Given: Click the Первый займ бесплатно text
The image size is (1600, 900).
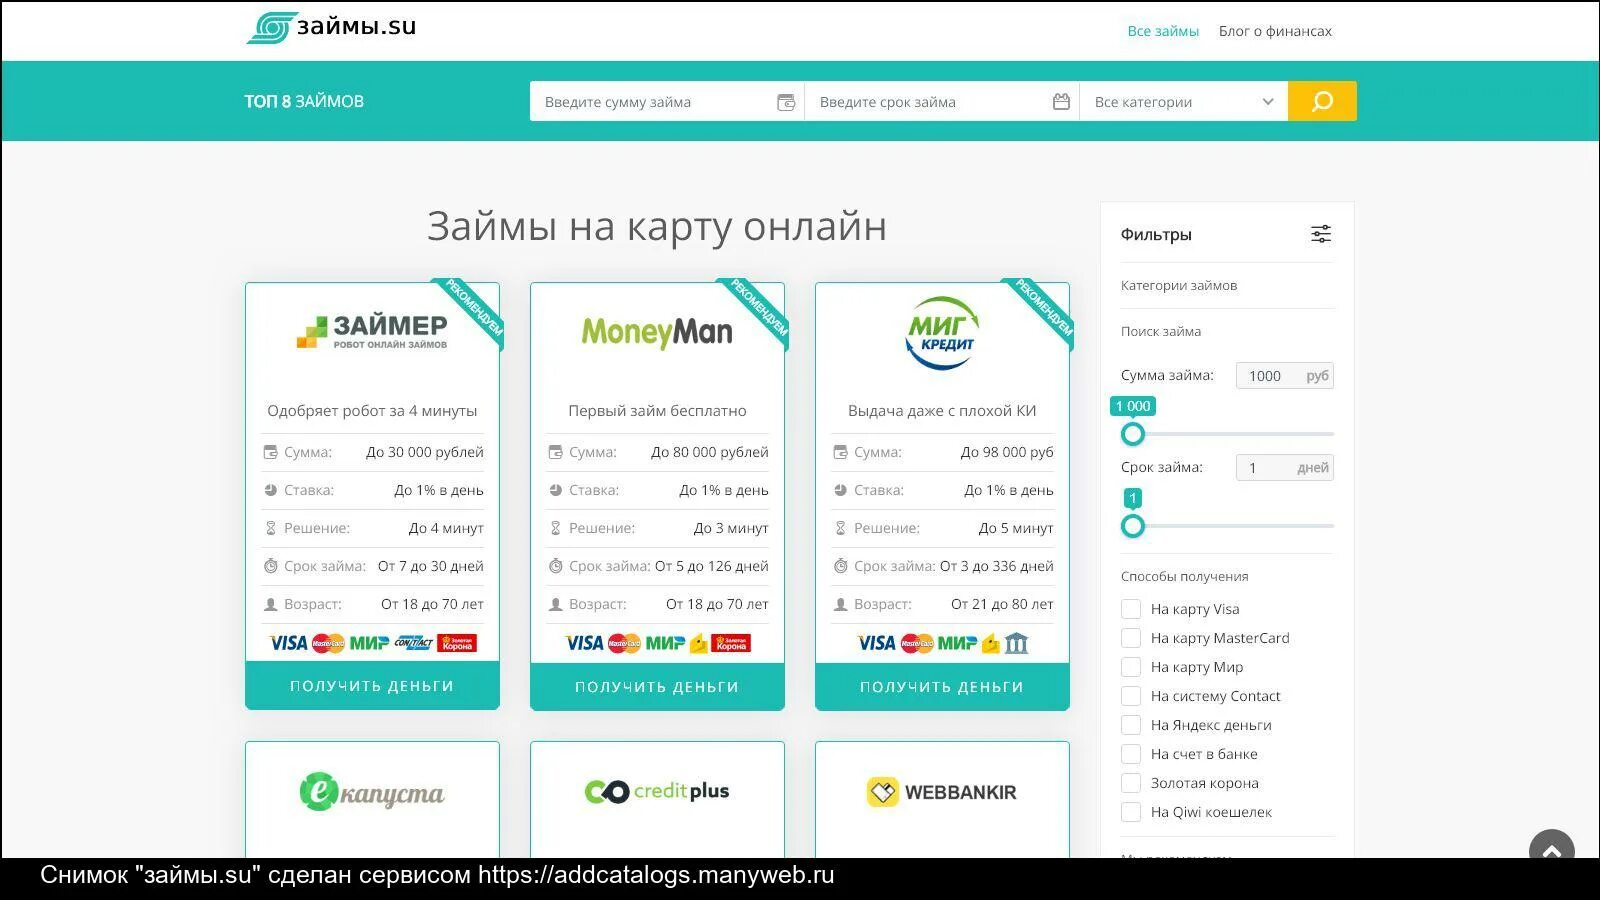Looking at the screenshot, I should point(657,411).
